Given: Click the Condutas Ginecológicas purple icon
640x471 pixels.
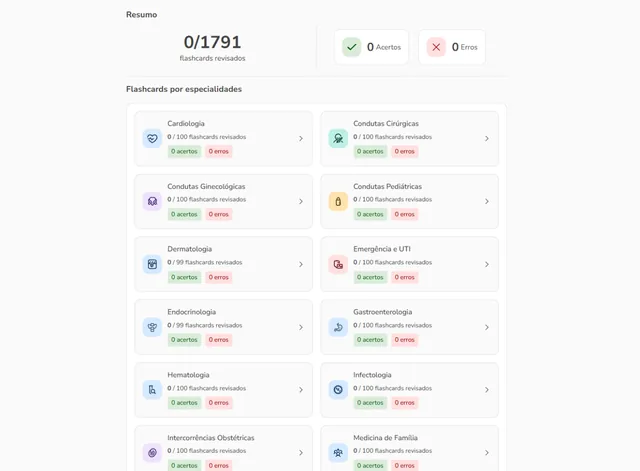Looking at the screenshot, I should pyautogui.click(x=152, y=201).
